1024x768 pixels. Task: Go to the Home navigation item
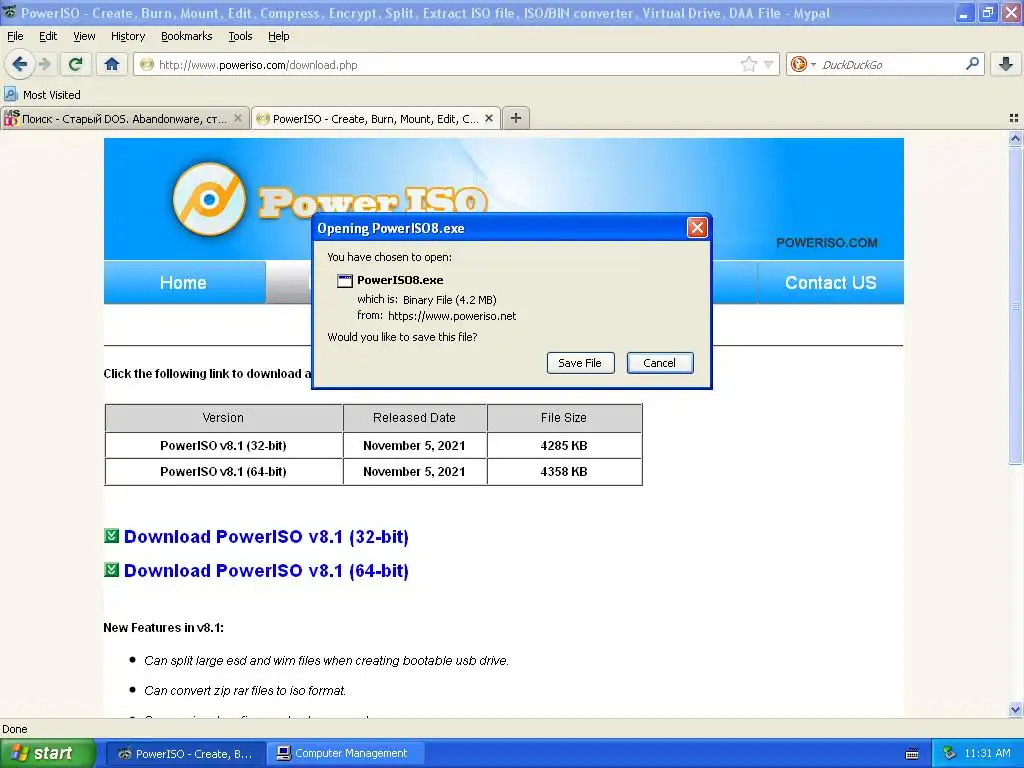(x=184, y=283)
